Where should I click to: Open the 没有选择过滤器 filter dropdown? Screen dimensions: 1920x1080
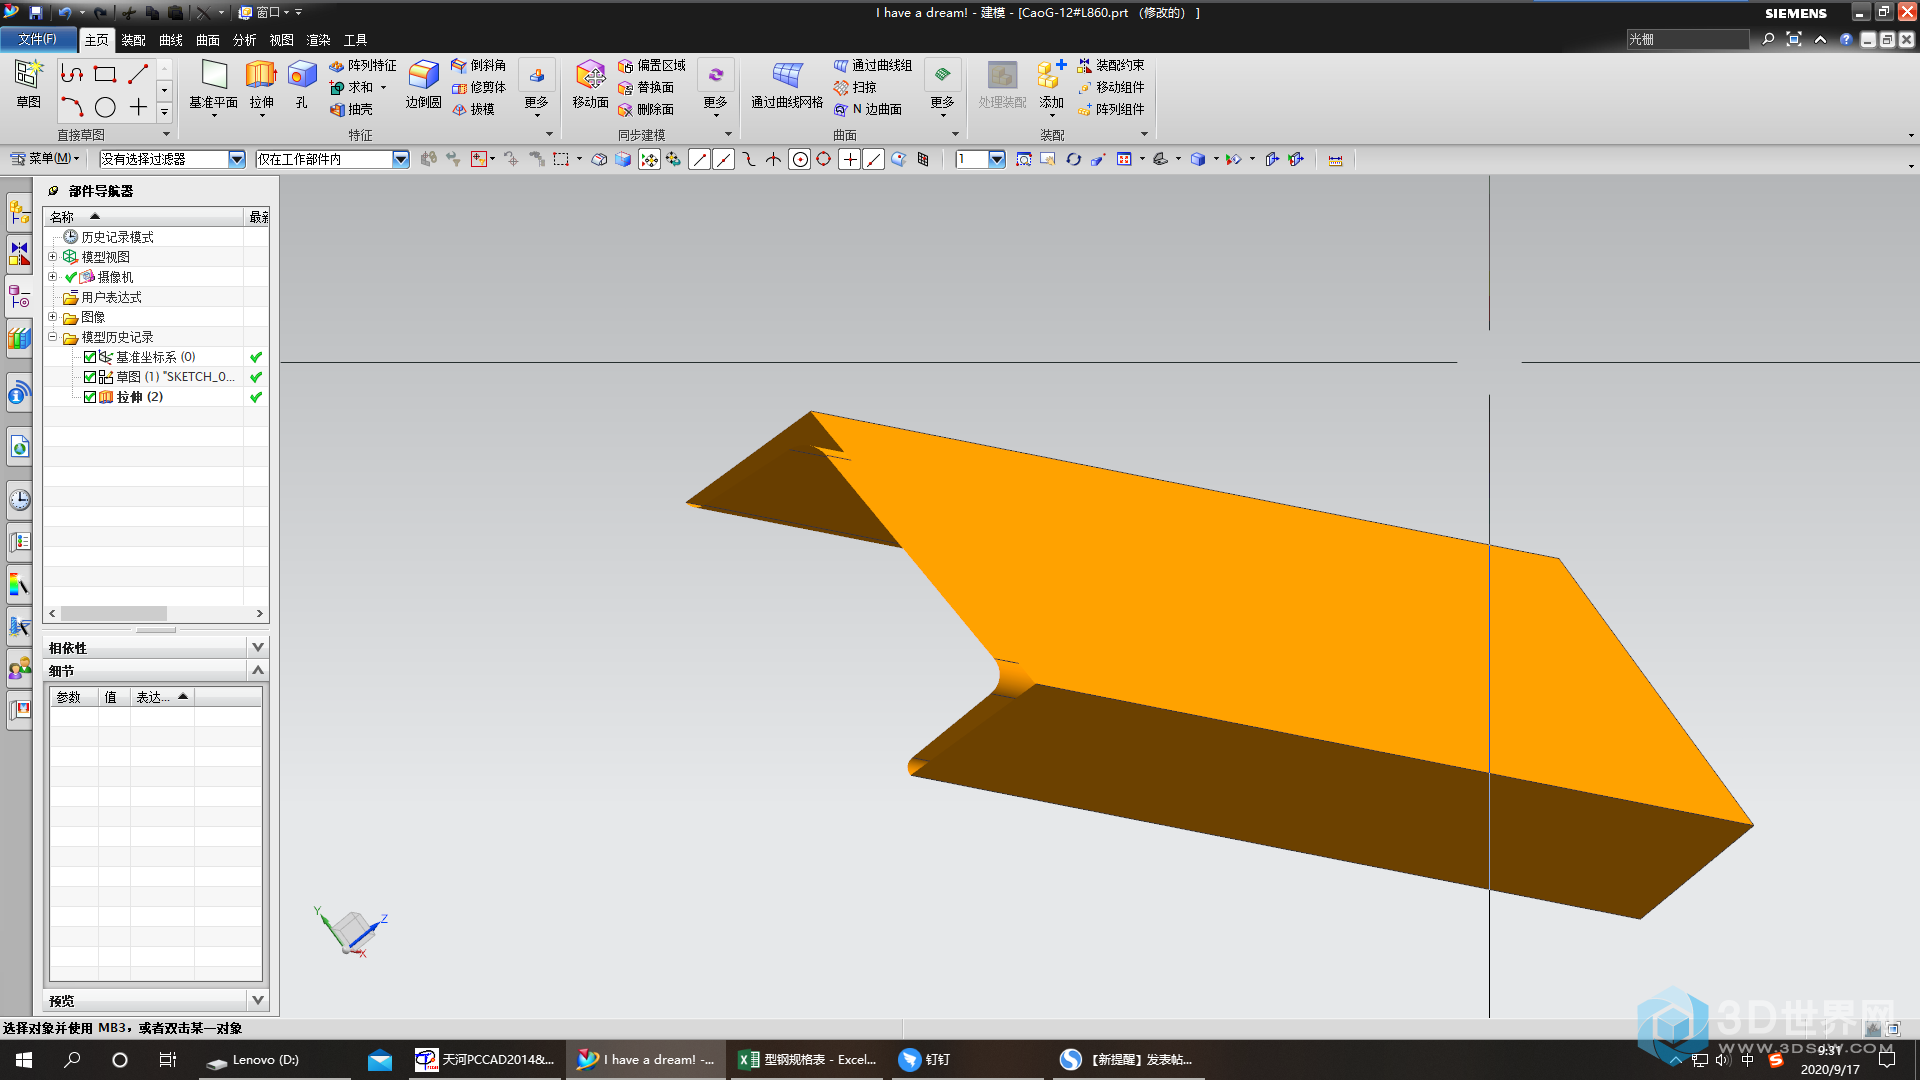coord(237,159)
